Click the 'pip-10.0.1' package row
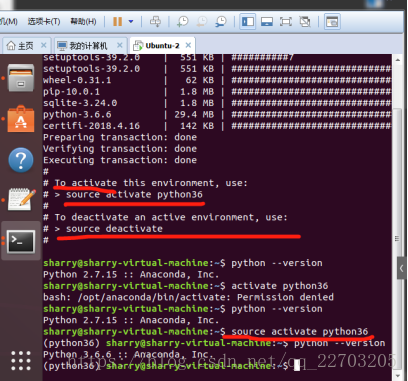The width and height of the screenshot is (408, 381). click(217, 92)
